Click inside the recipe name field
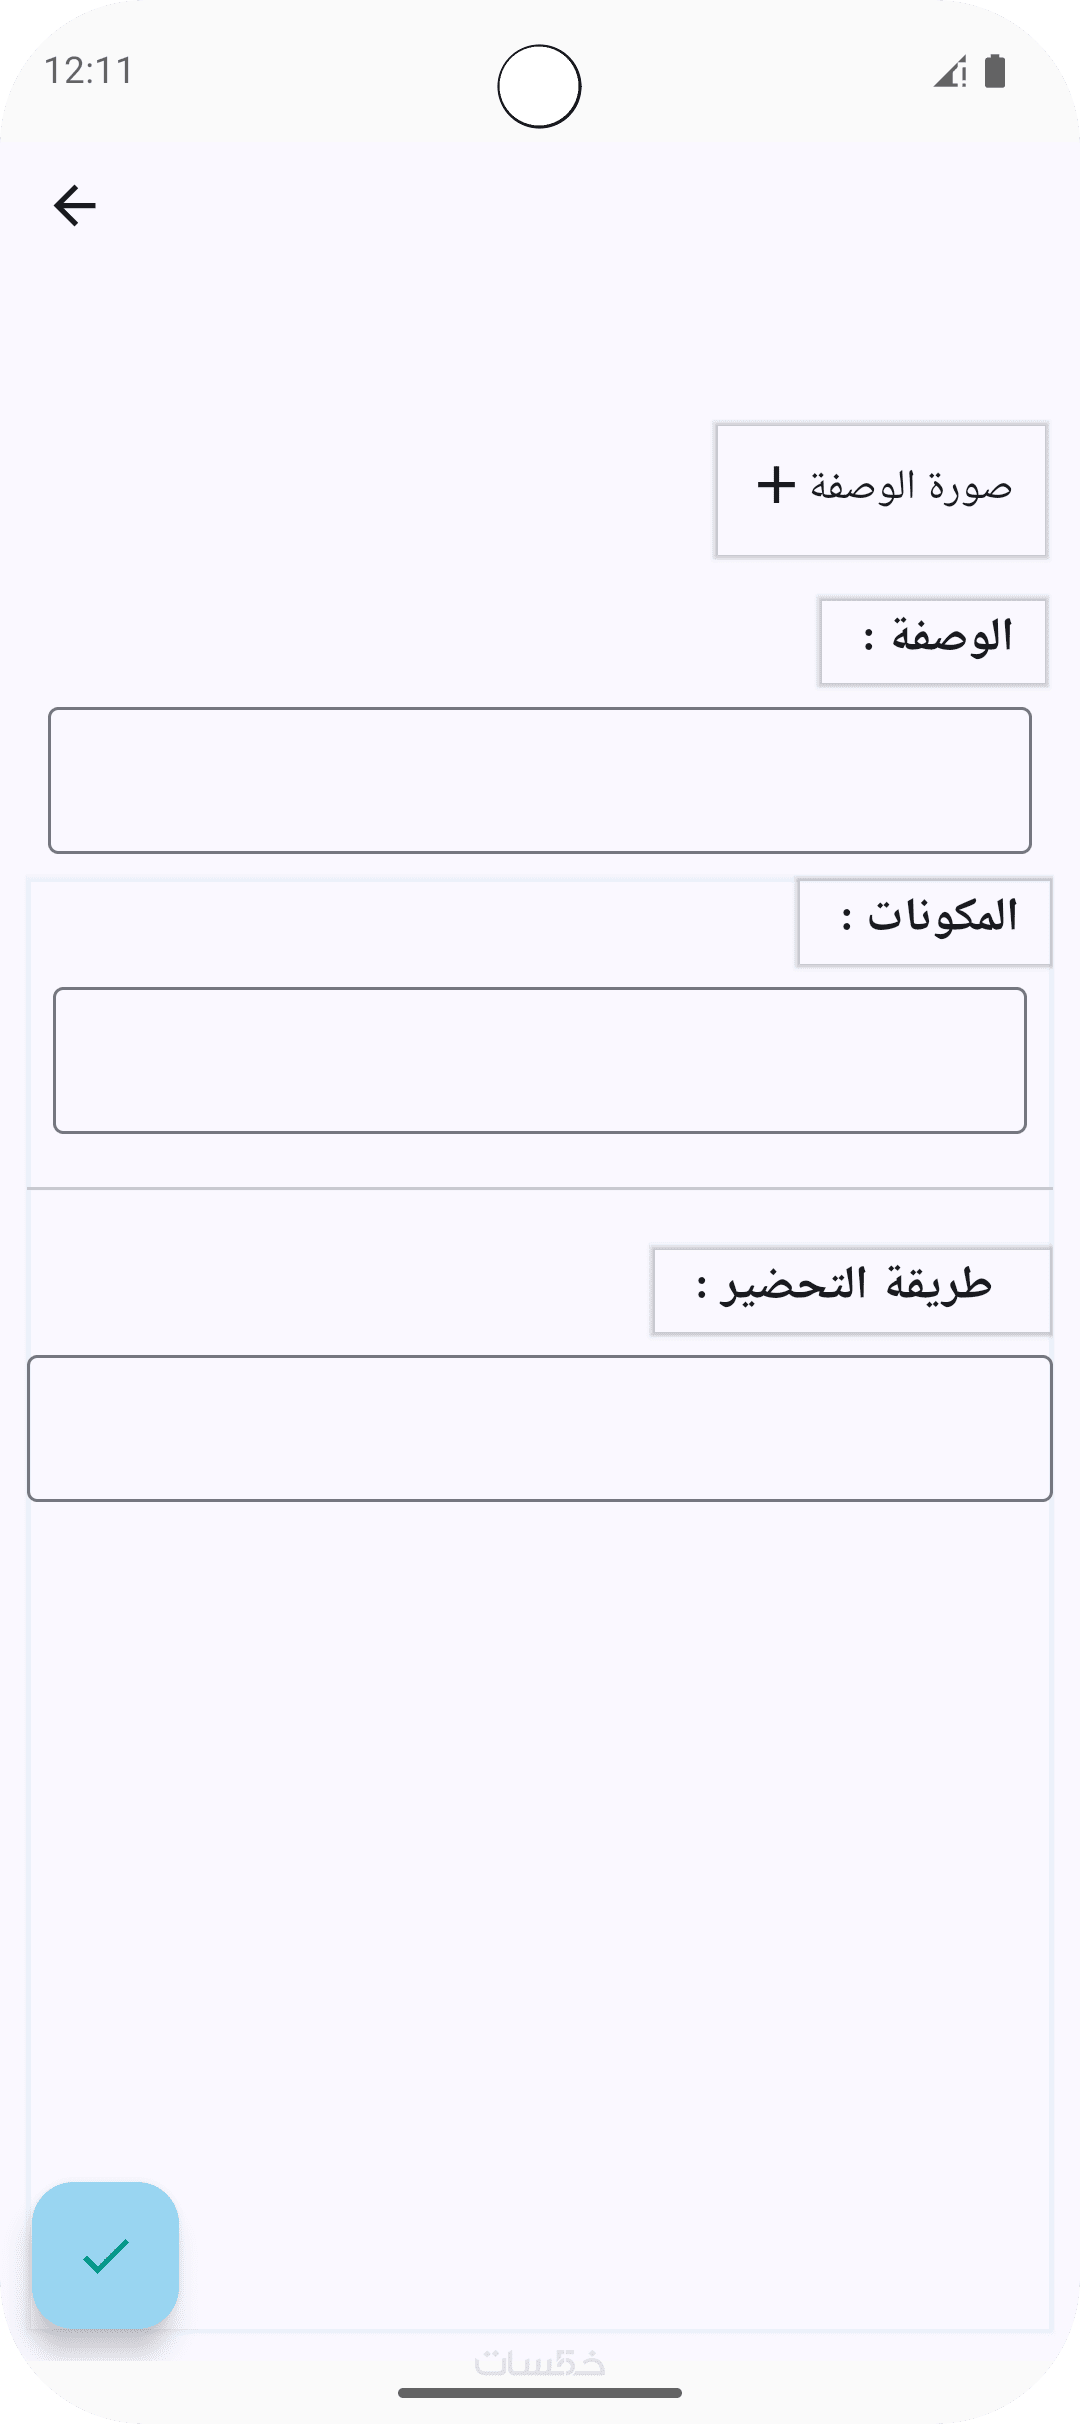This screenshot has width=1080, height=2424. pos(540,780)
